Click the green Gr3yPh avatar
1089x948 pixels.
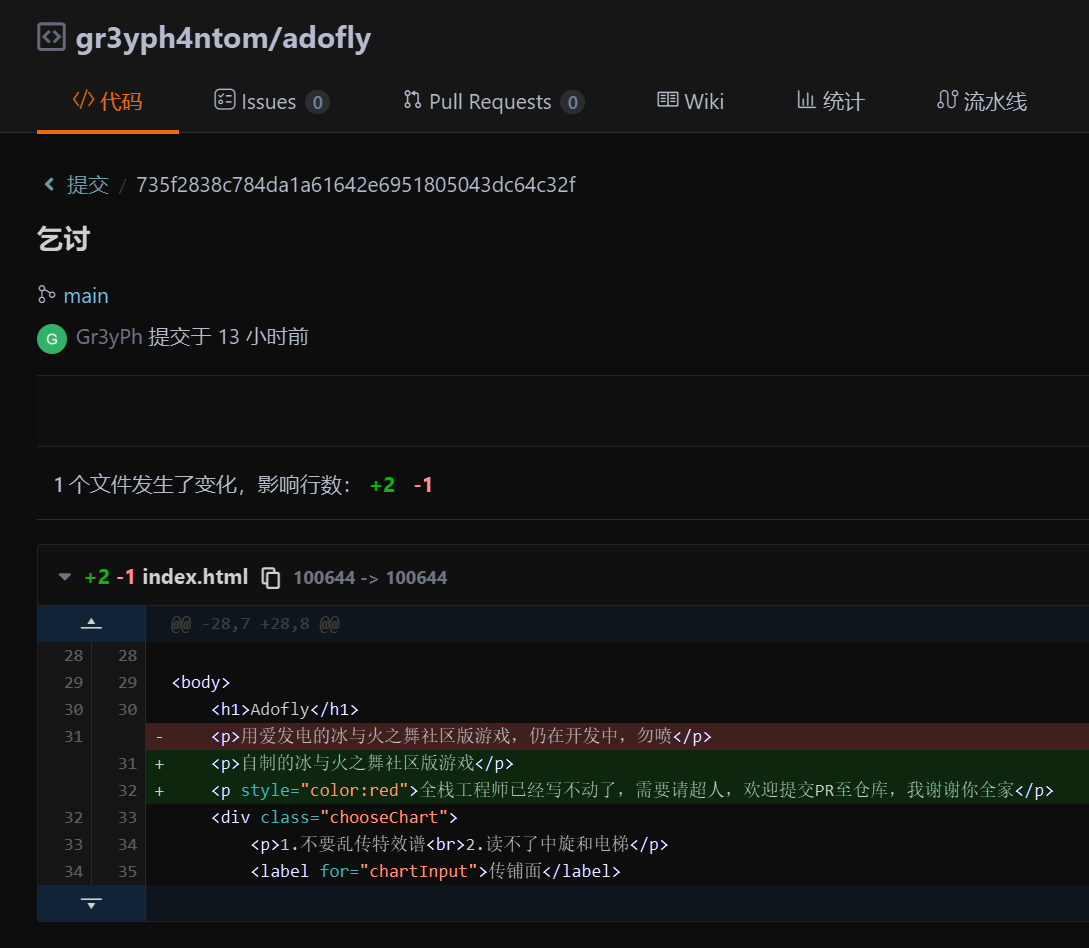52,338
